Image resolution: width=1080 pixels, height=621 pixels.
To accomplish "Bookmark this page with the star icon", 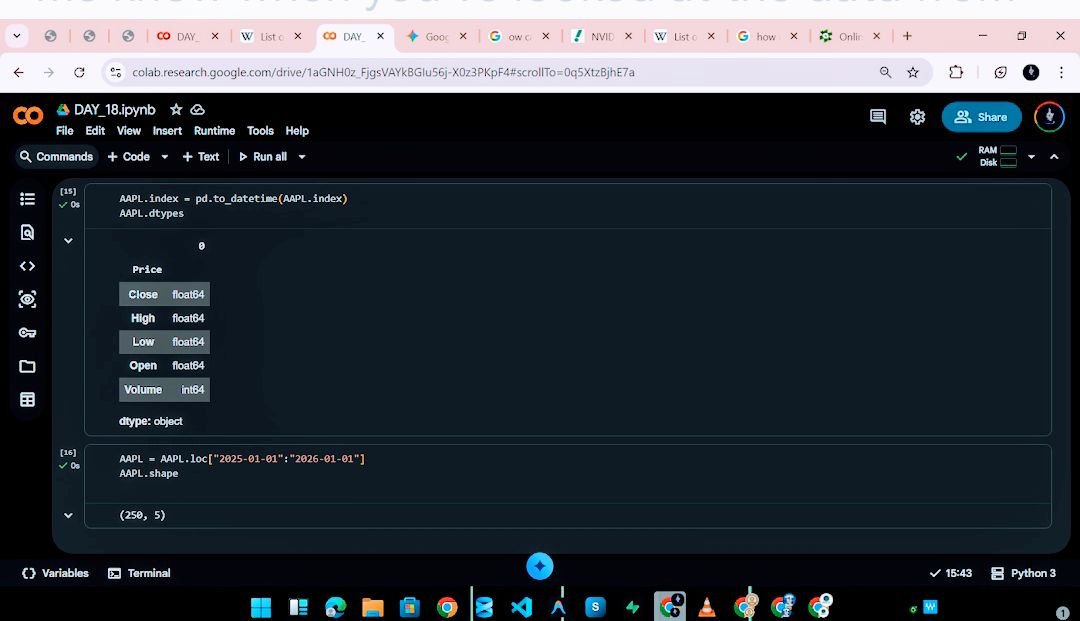I will 913,72.
